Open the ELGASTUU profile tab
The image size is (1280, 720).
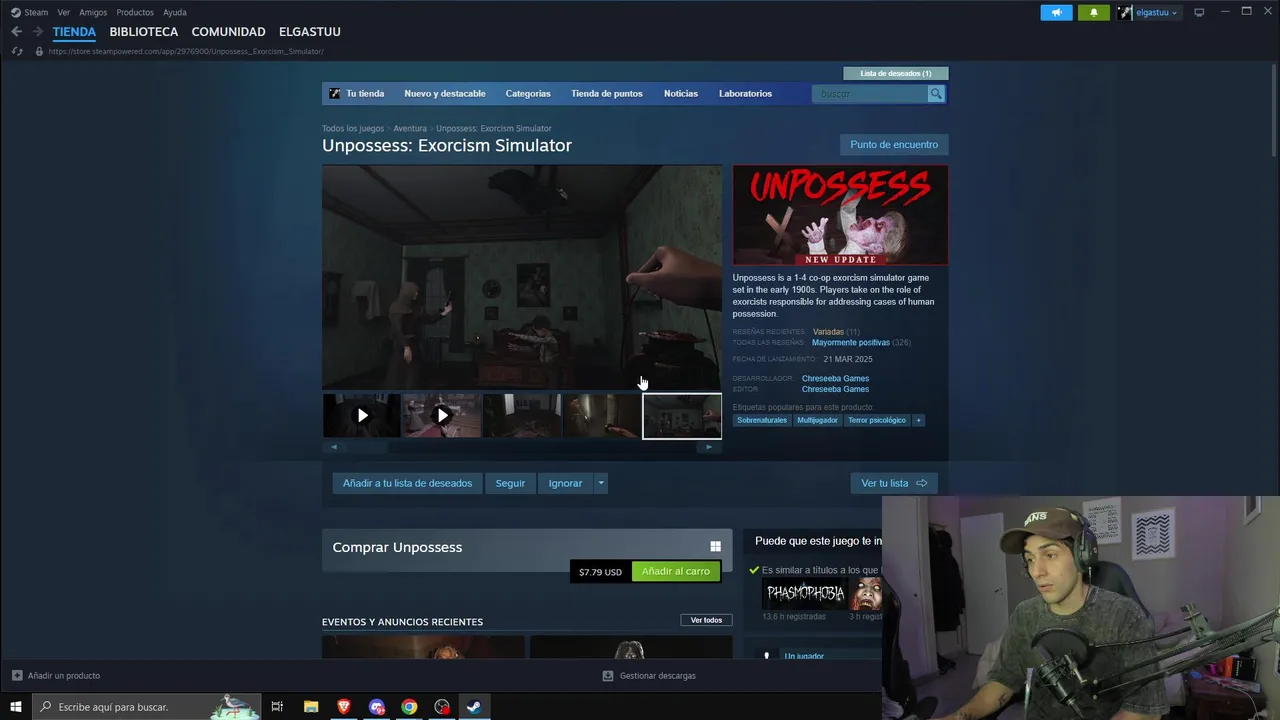coord(310,32)
